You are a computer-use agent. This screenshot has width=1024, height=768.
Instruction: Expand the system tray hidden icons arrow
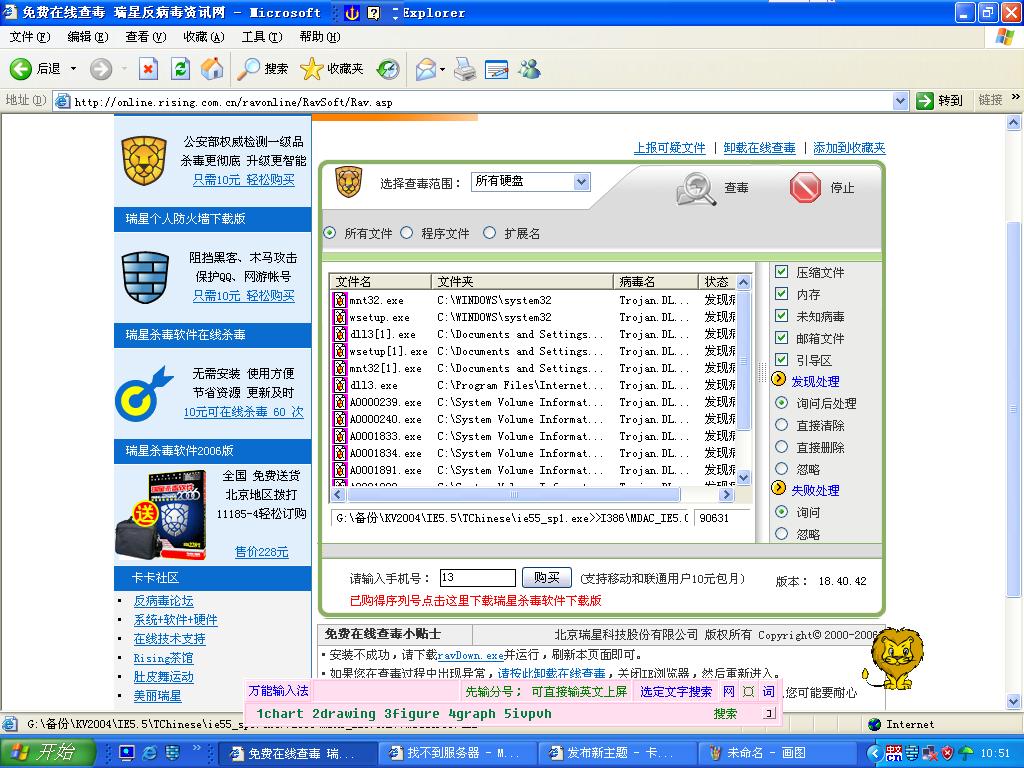[876, 753]
